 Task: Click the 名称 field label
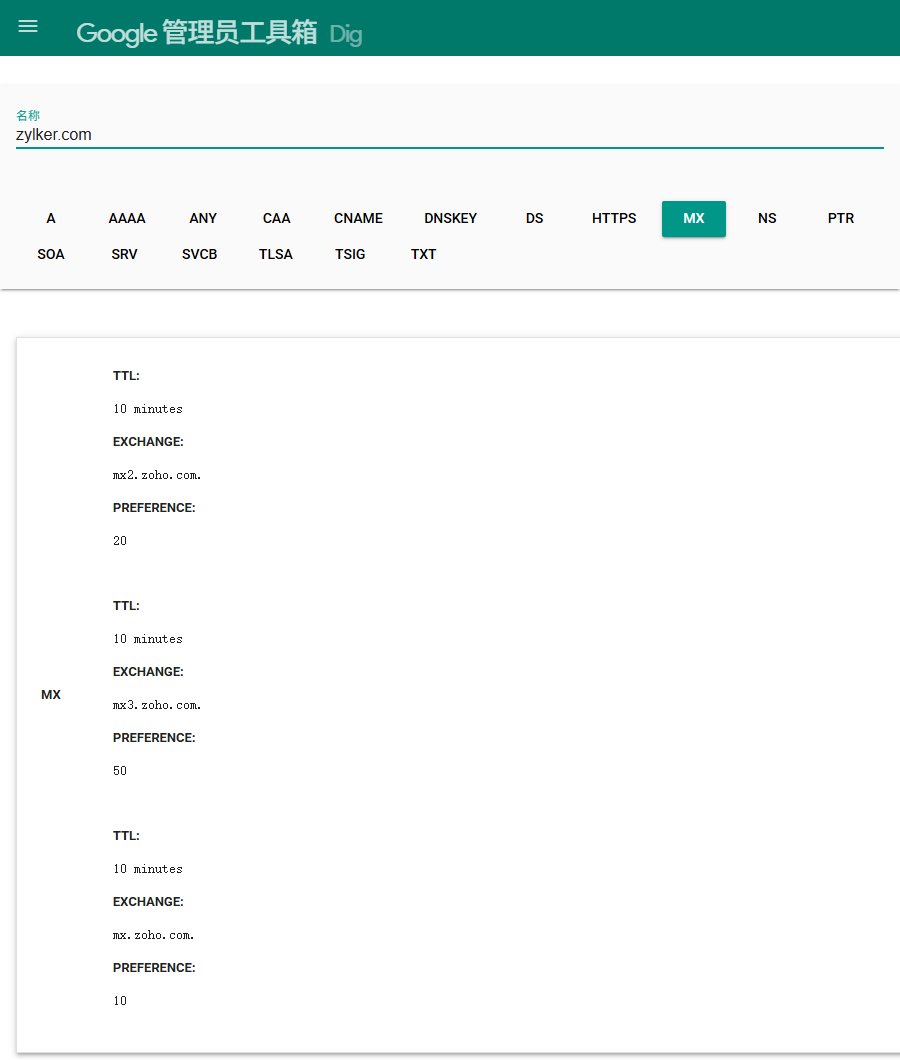tap(28, 115)
